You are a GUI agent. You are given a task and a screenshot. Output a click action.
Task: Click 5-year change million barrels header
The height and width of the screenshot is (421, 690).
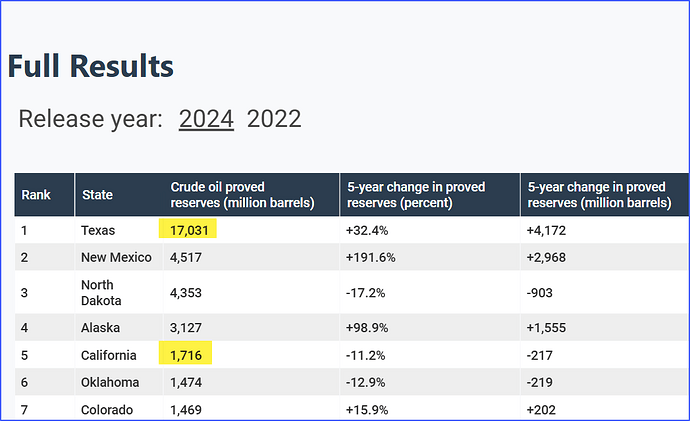pyautogui.click(x=598, y=195)
